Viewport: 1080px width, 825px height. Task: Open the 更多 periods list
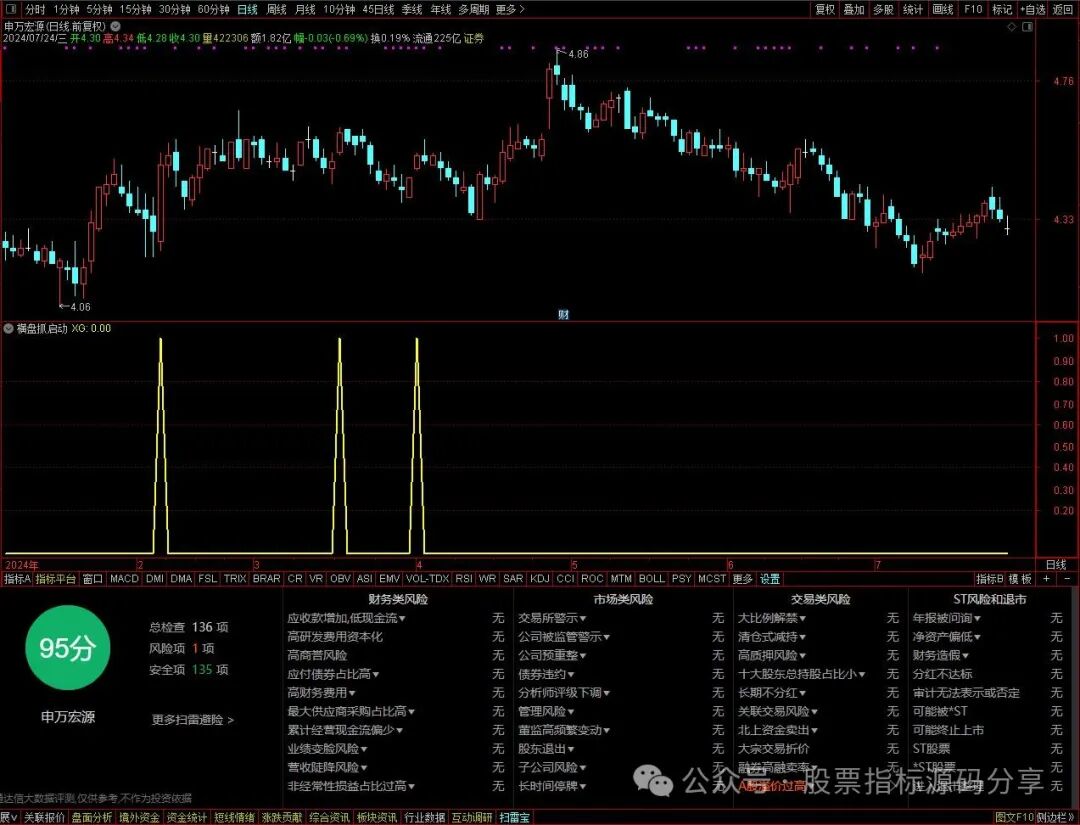(x=510, y=9)
